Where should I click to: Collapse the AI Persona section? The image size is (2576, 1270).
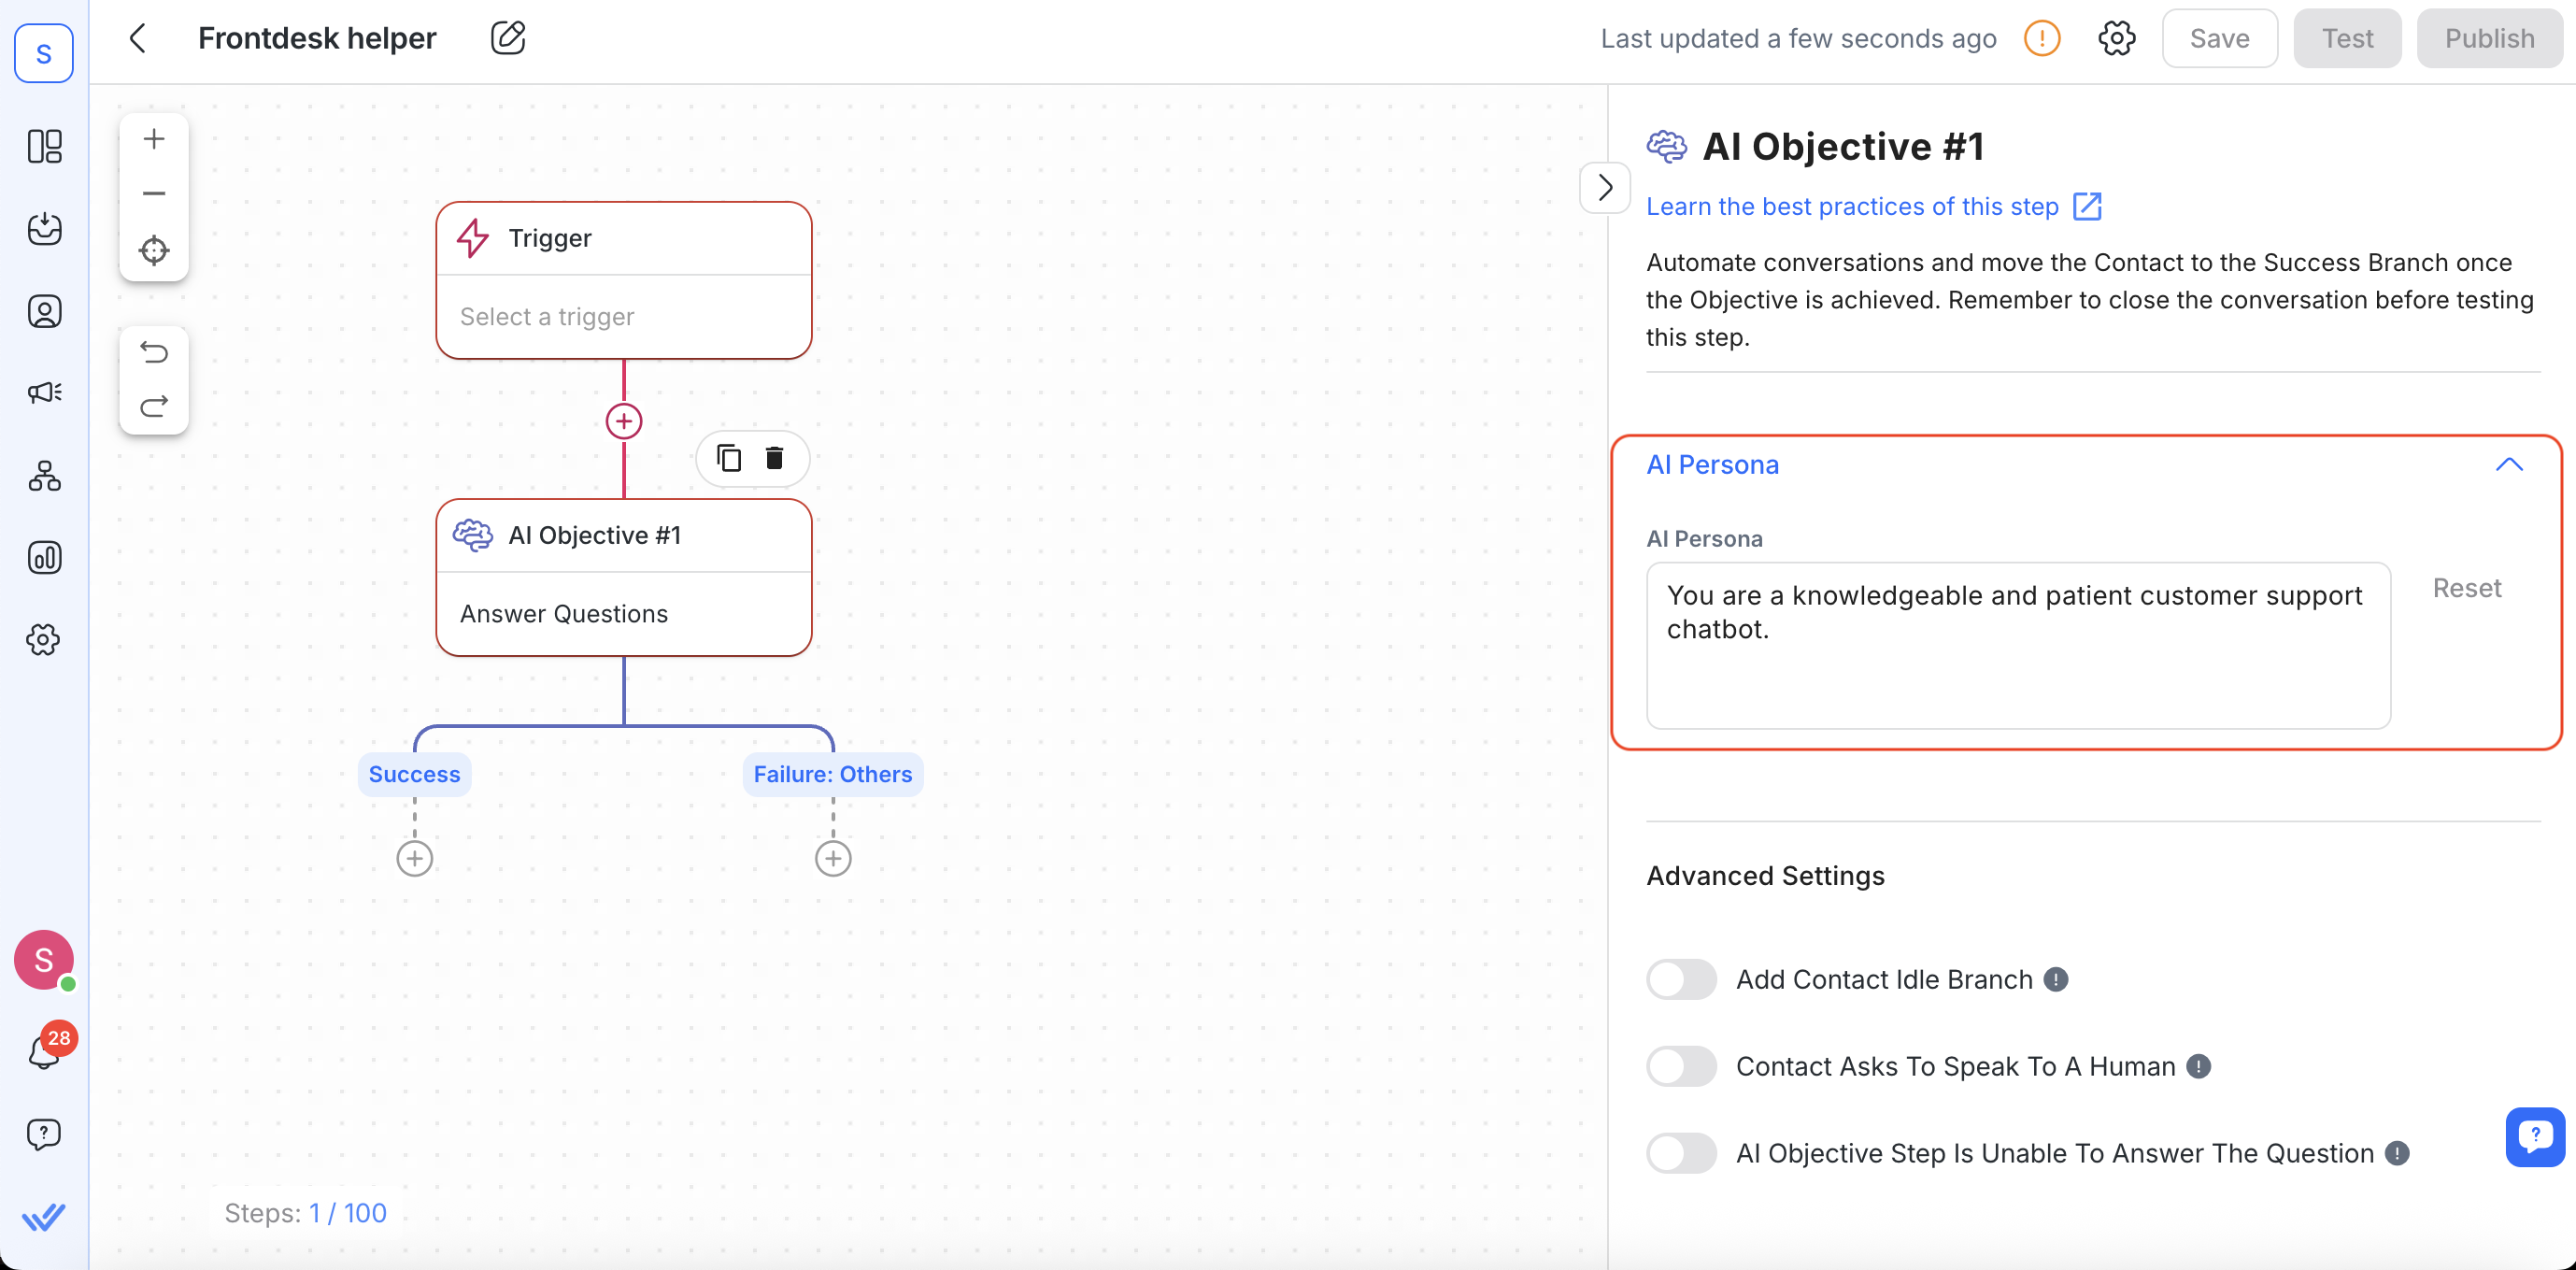[2508, 465]
